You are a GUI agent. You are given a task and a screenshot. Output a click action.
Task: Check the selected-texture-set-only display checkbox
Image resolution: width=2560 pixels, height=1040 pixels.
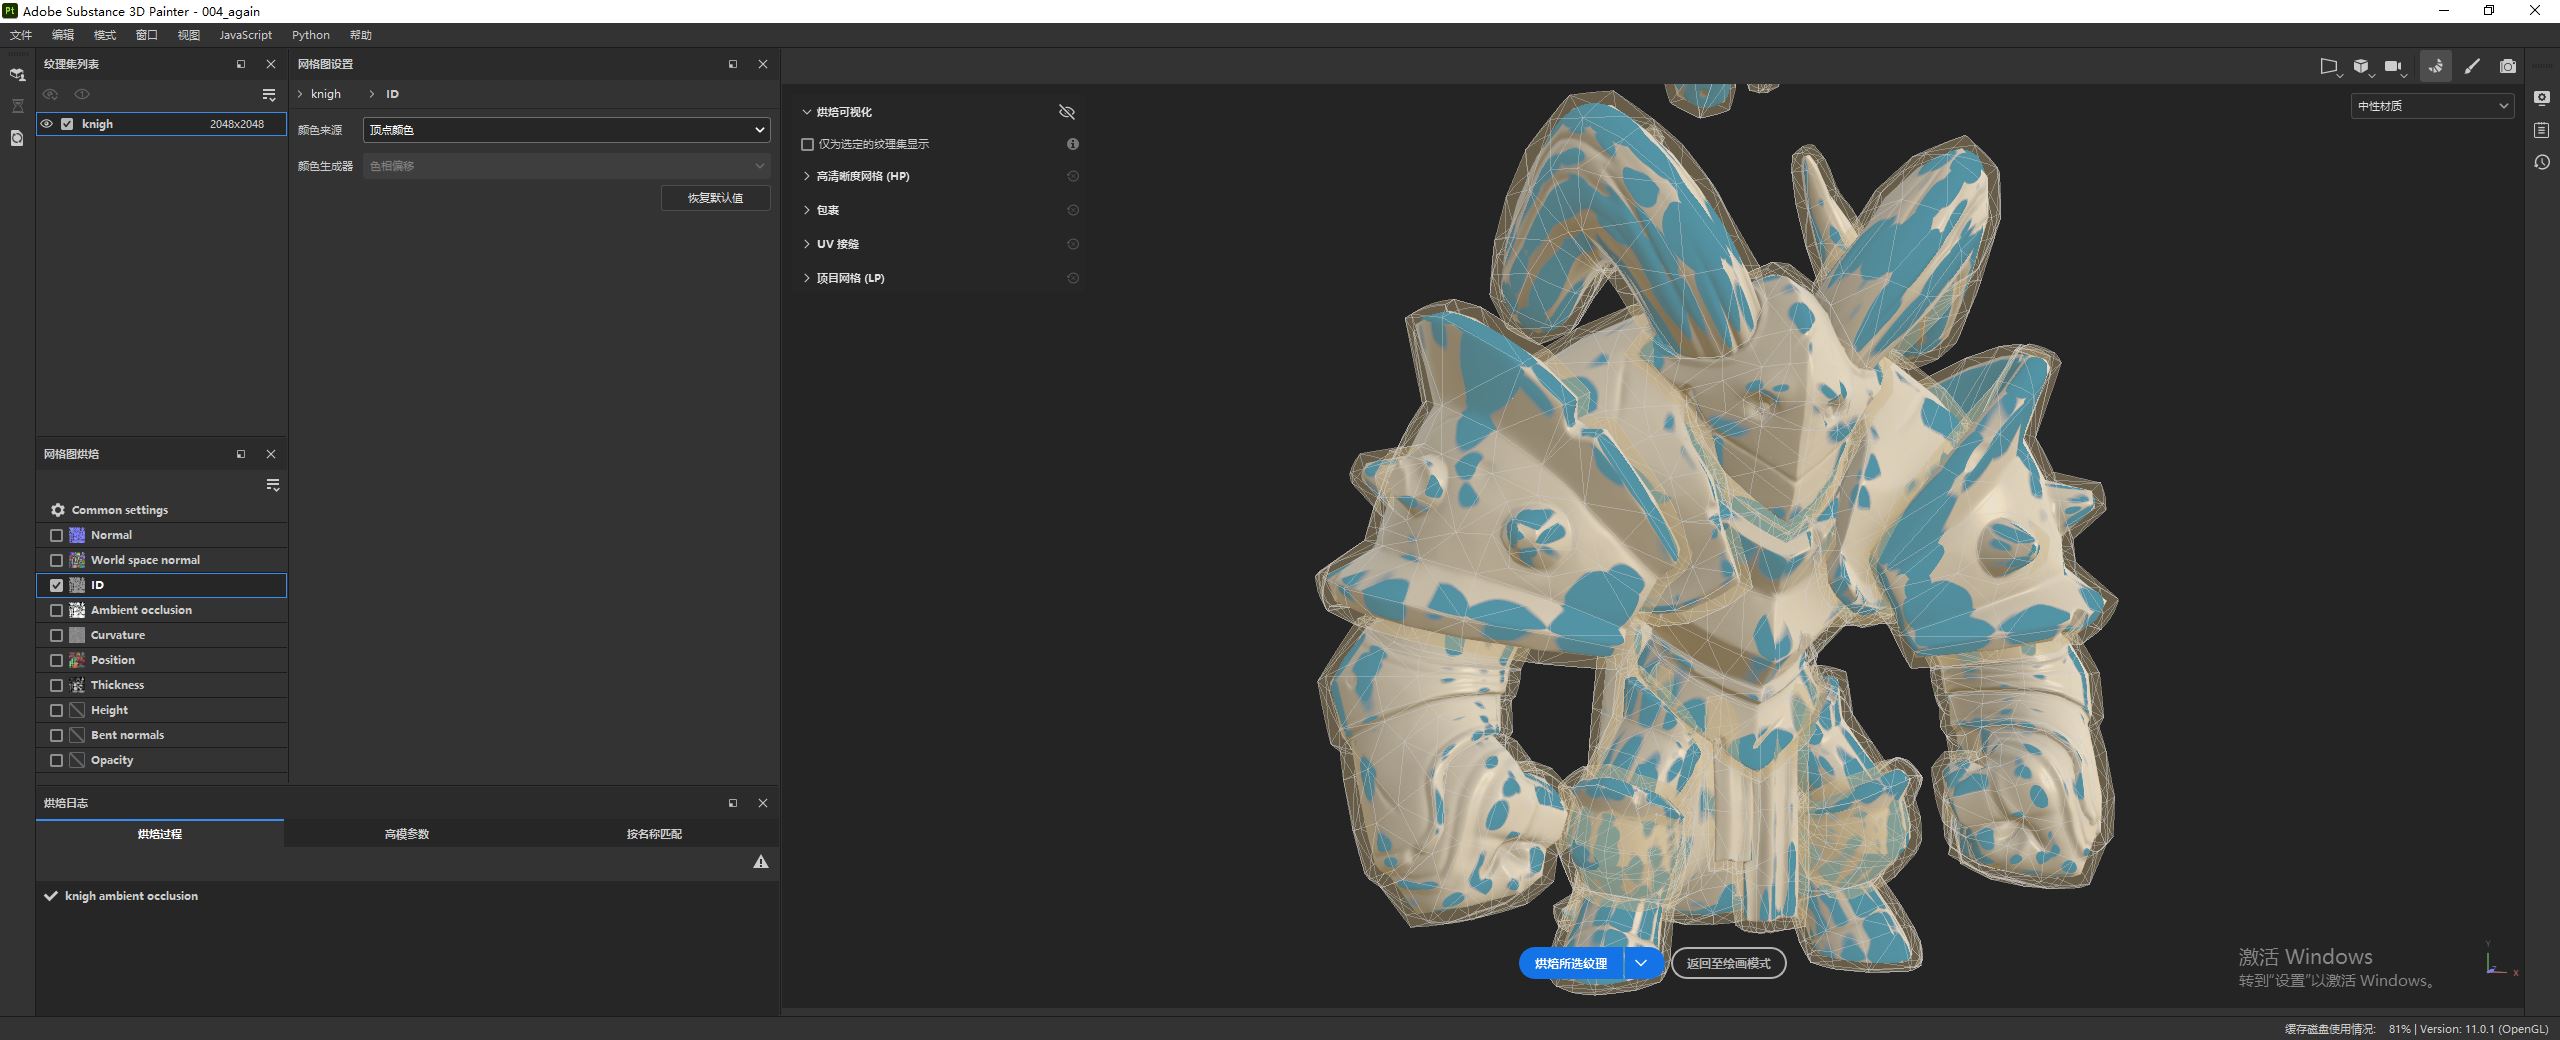click(x=807, y=144)
